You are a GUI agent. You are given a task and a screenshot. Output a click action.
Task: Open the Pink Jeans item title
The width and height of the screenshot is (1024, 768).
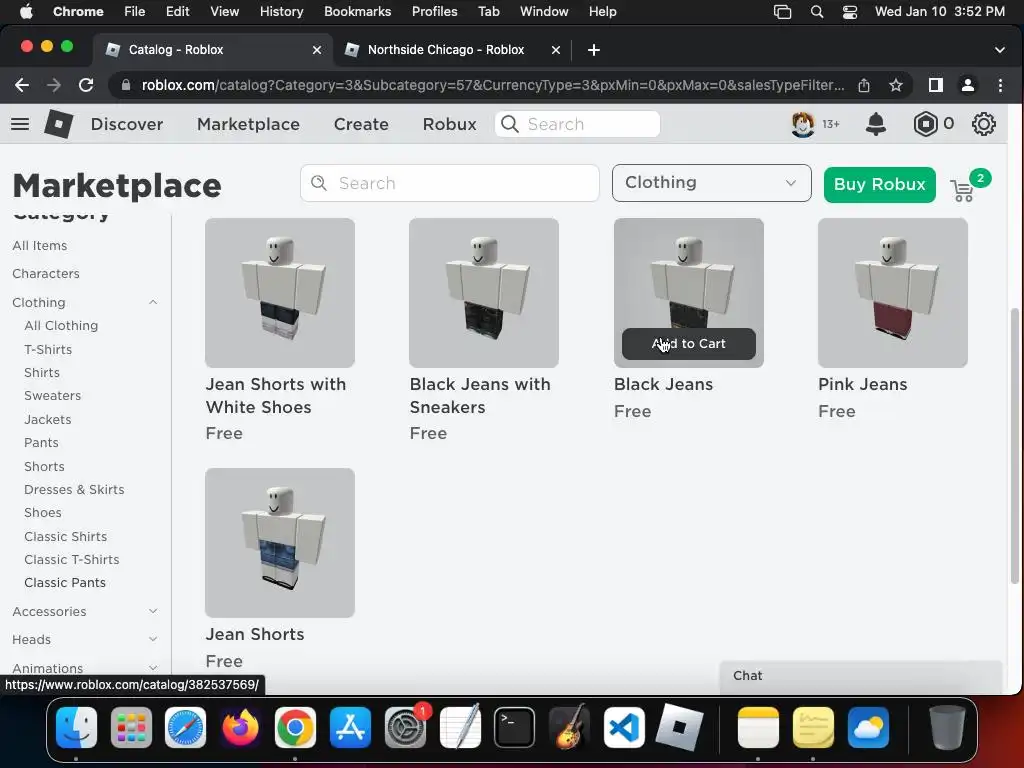coord(862,384)
